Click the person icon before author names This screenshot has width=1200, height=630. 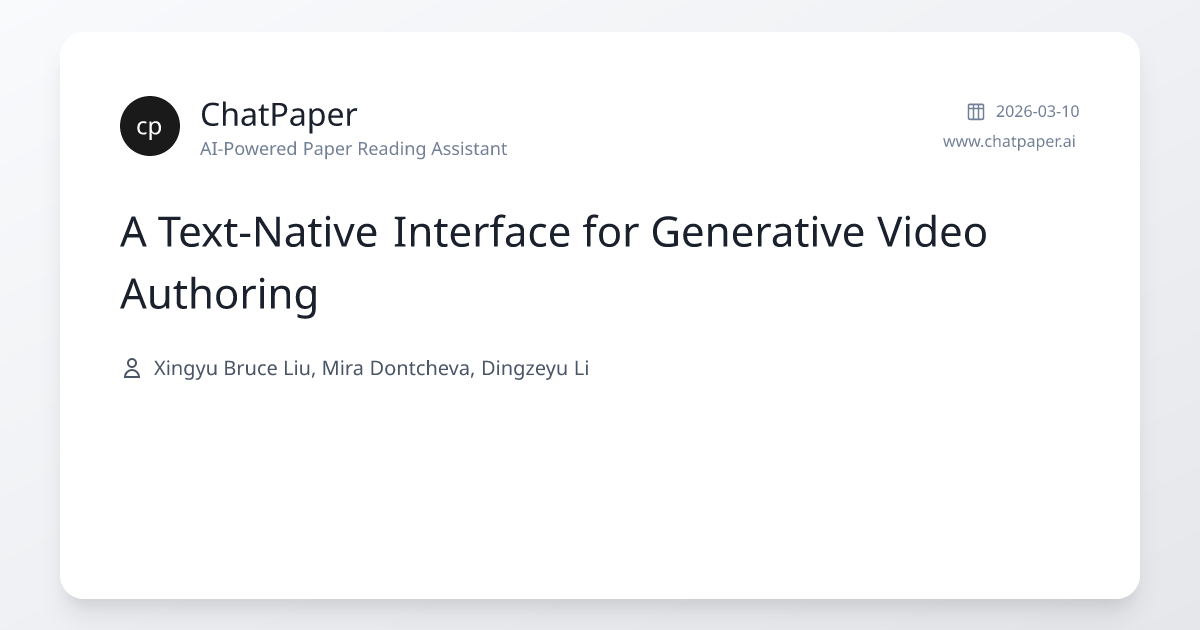tap(131, 368)
